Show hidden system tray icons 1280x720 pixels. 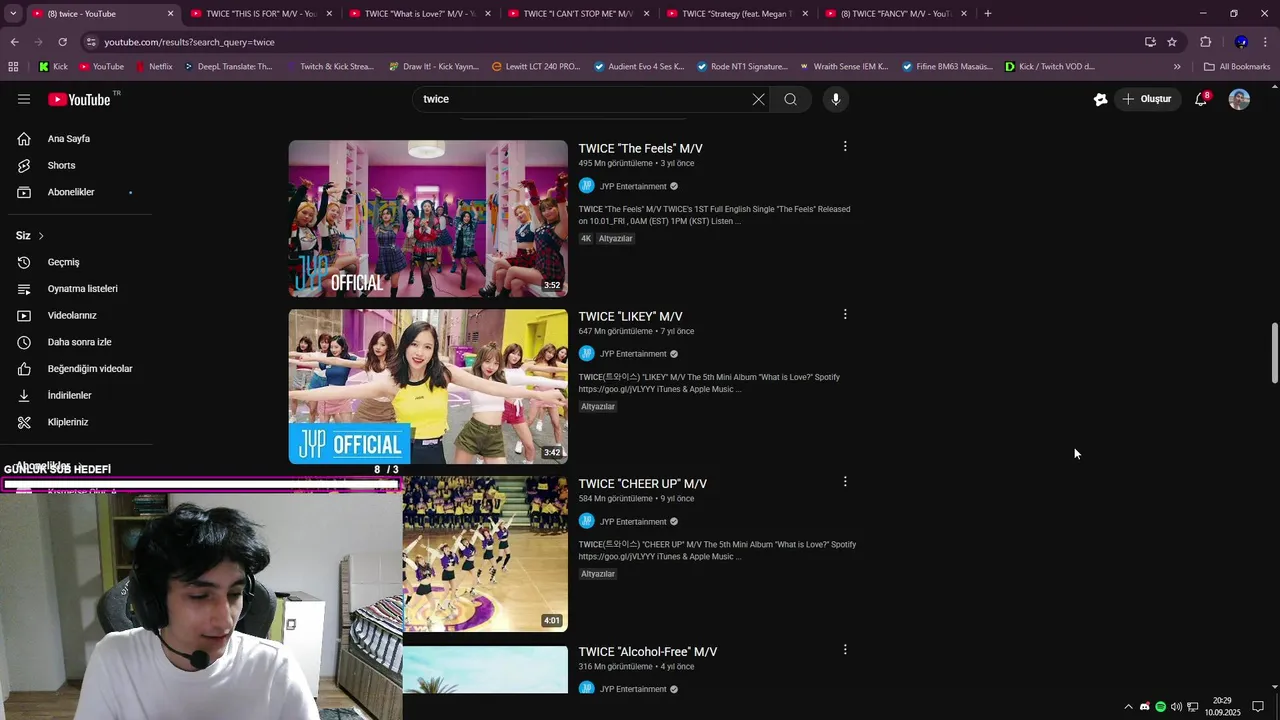click(1129, 707)
